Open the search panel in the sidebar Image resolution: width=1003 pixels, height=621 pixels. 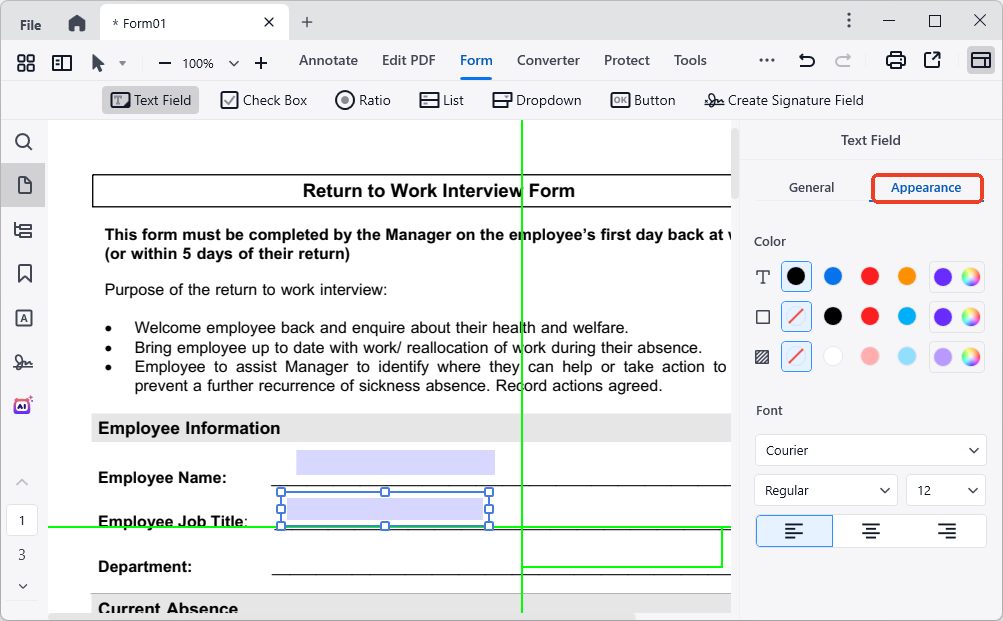tap(23, 142)
